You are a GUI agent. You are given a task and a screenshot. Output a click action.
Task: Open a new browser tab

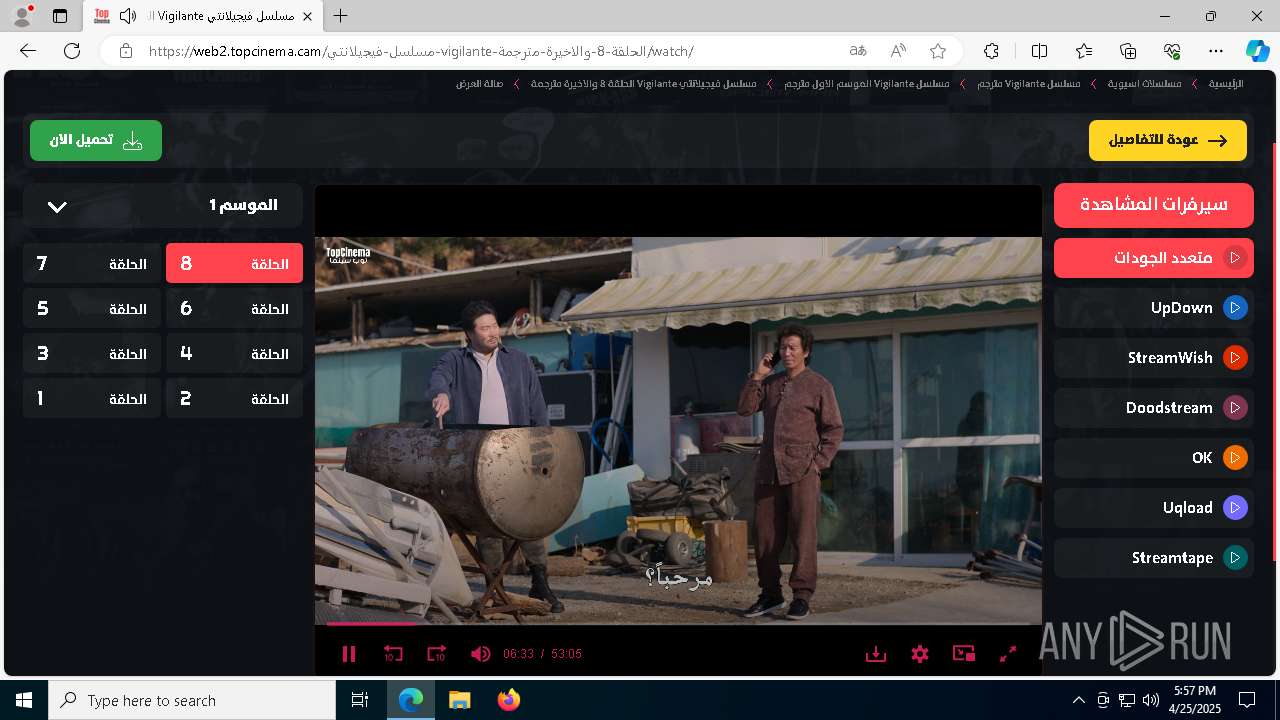(341, 16)
